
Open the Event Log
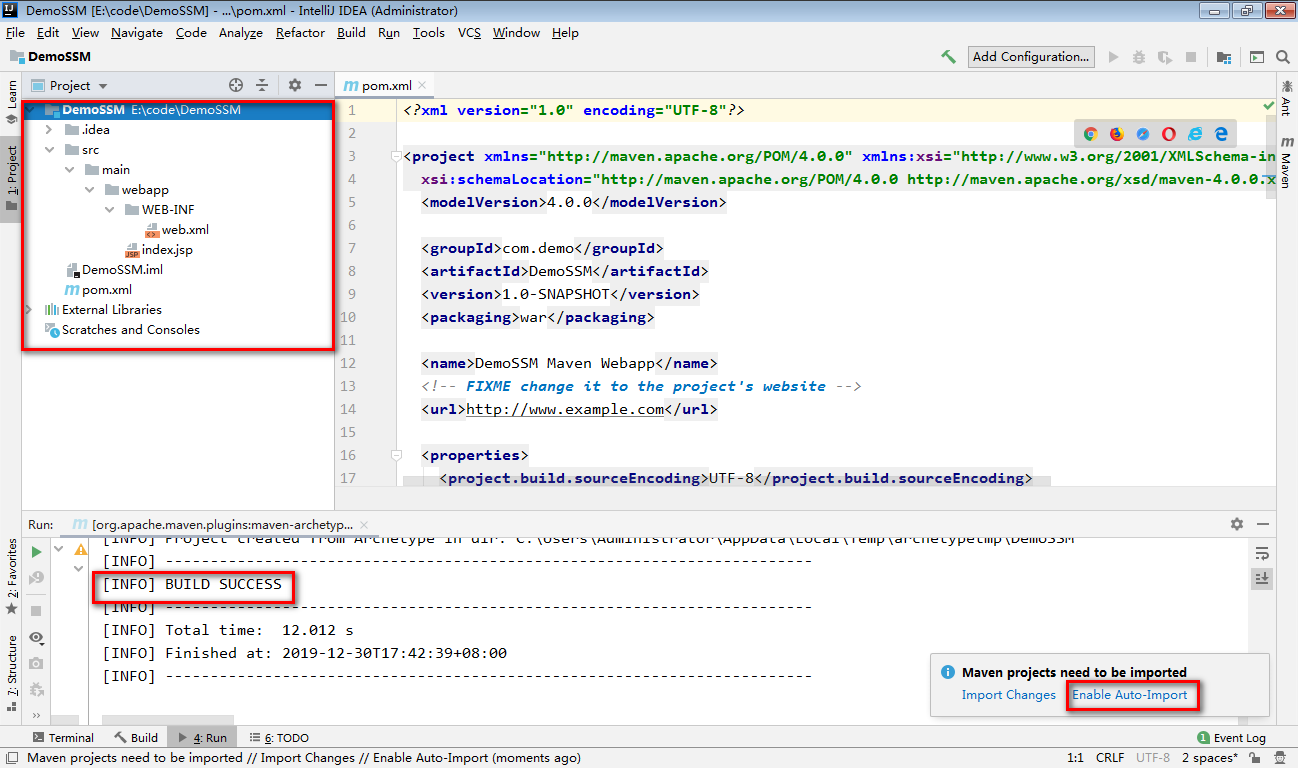tap(1231, 737)
